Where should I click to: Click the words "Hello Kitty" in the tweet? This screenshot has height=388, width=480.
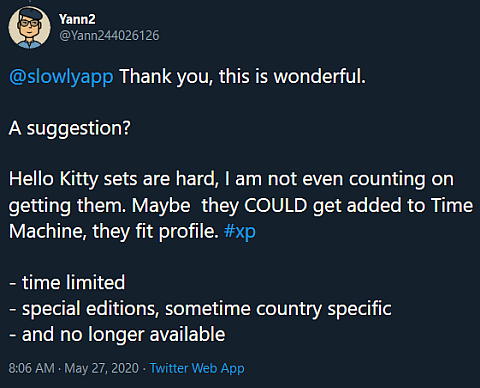pyautogui.click(x=54, y=179)
